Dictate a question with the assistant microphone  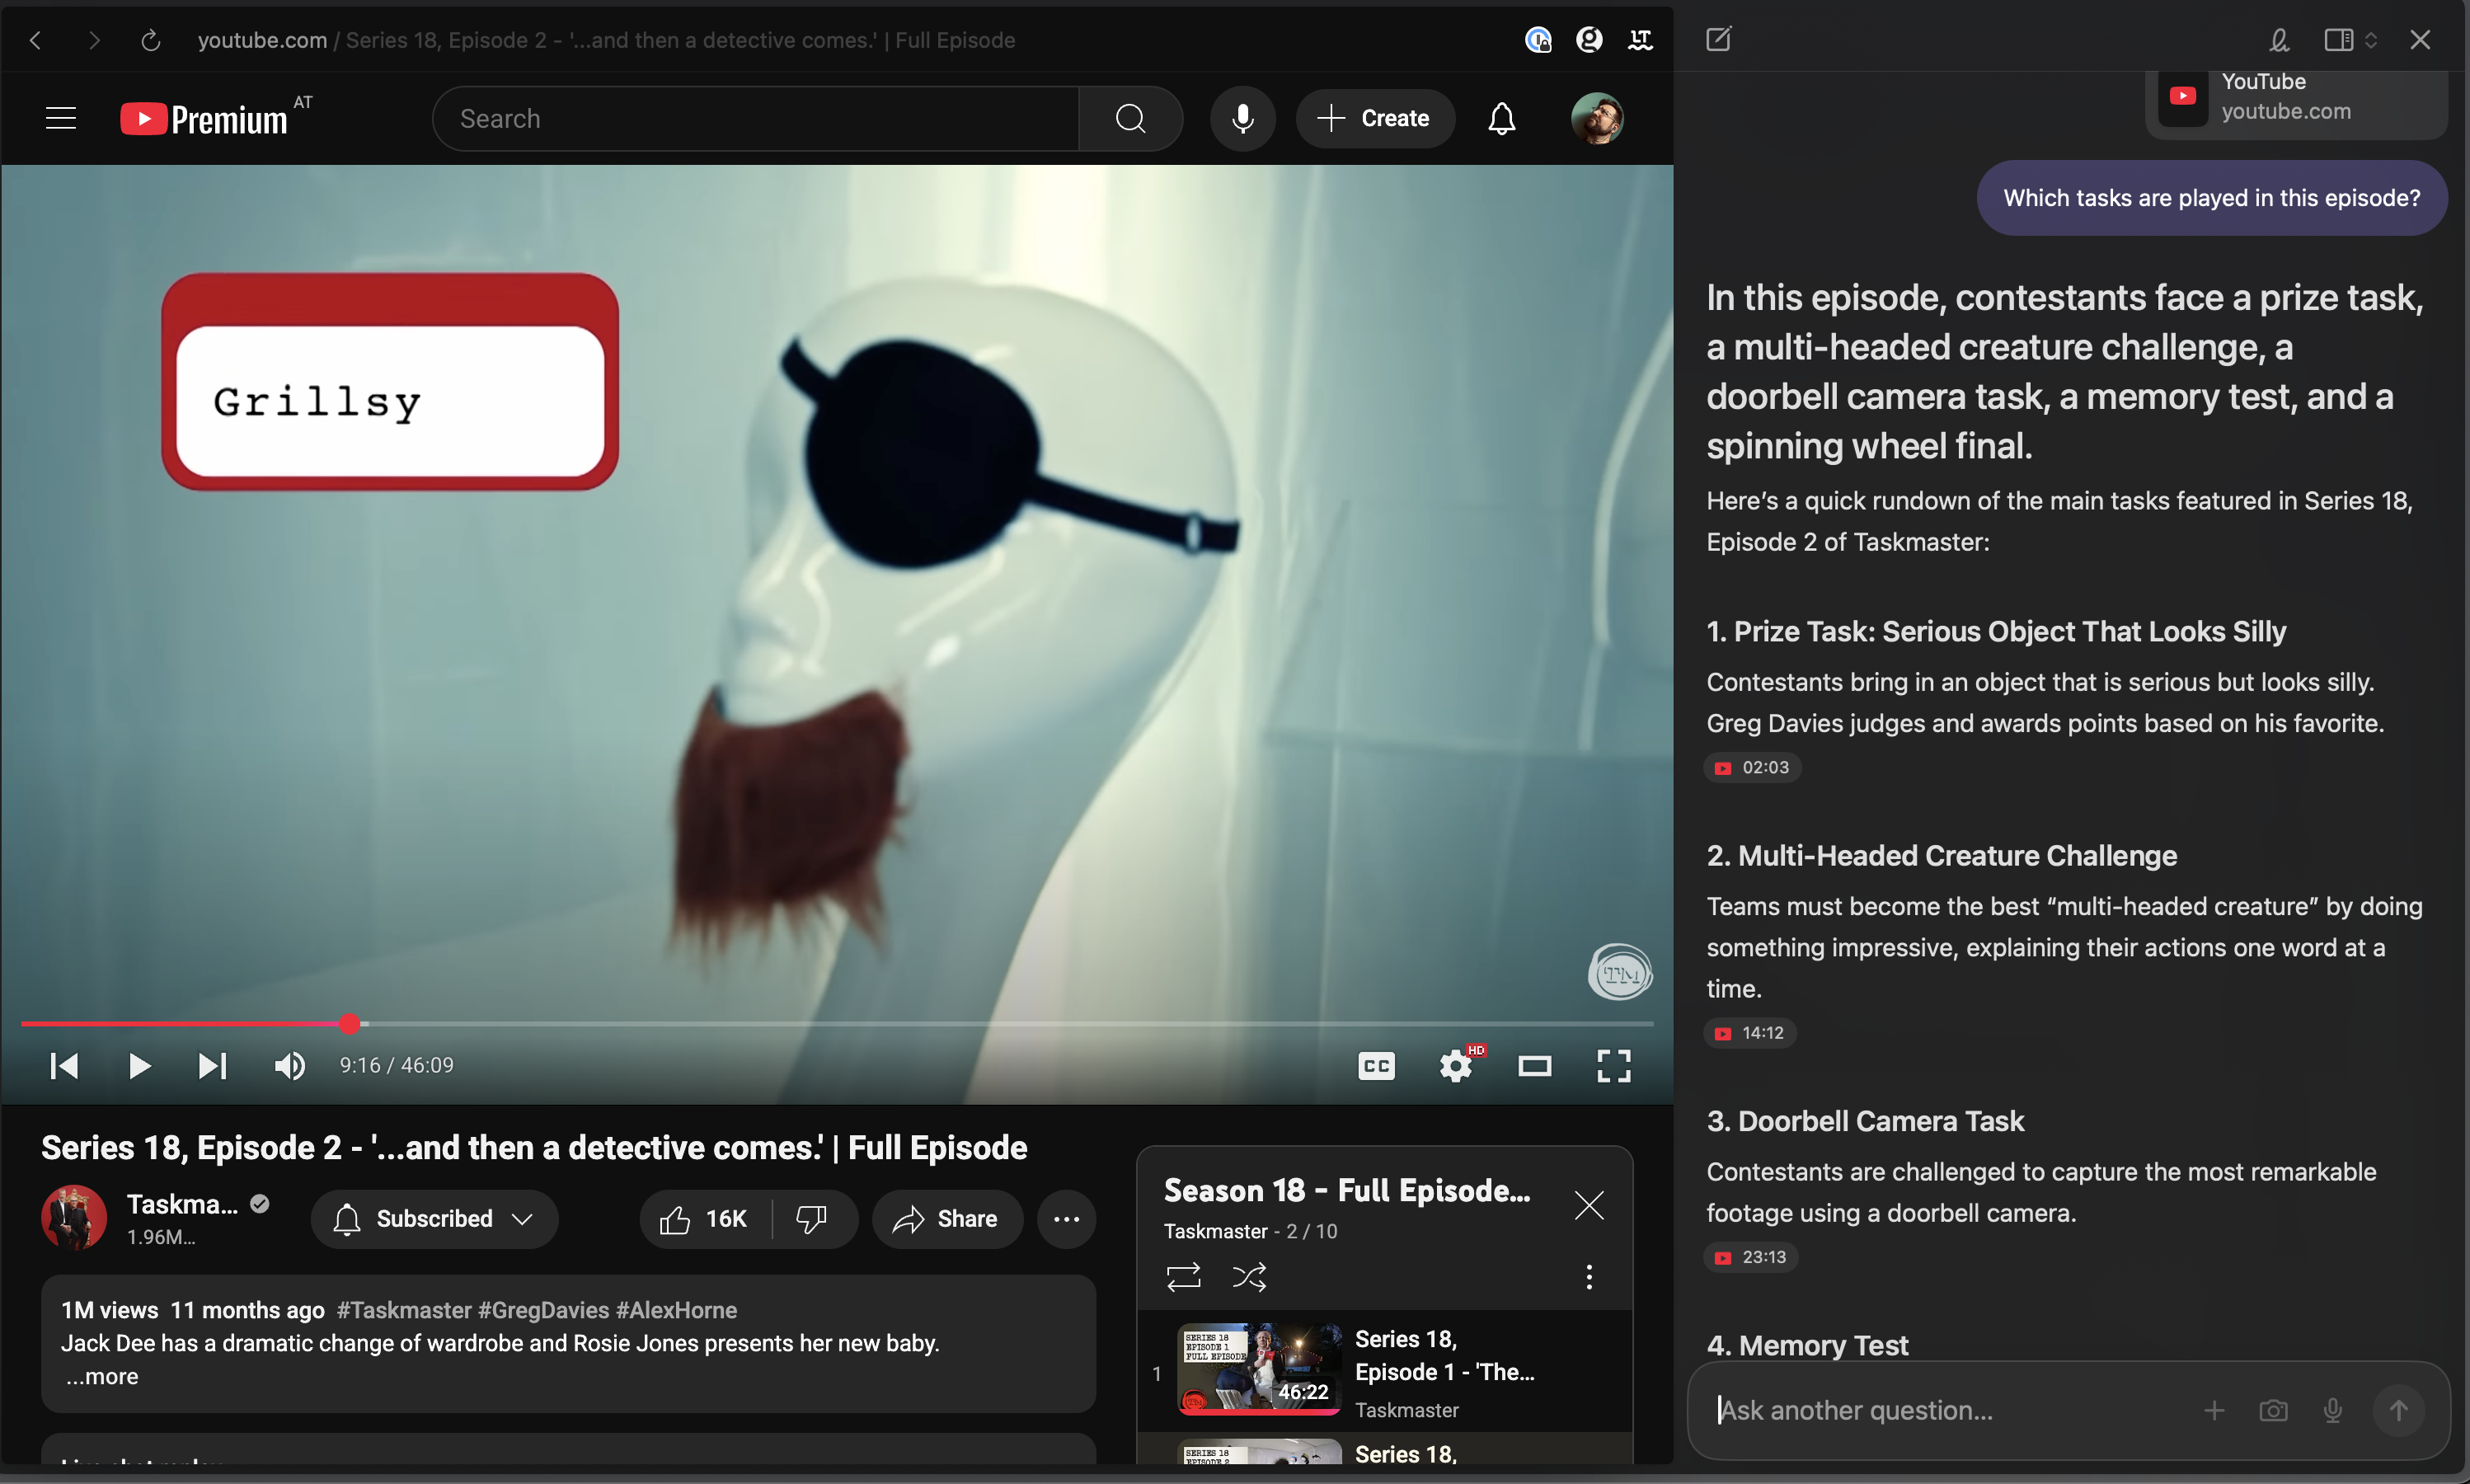[2332, 1410]
